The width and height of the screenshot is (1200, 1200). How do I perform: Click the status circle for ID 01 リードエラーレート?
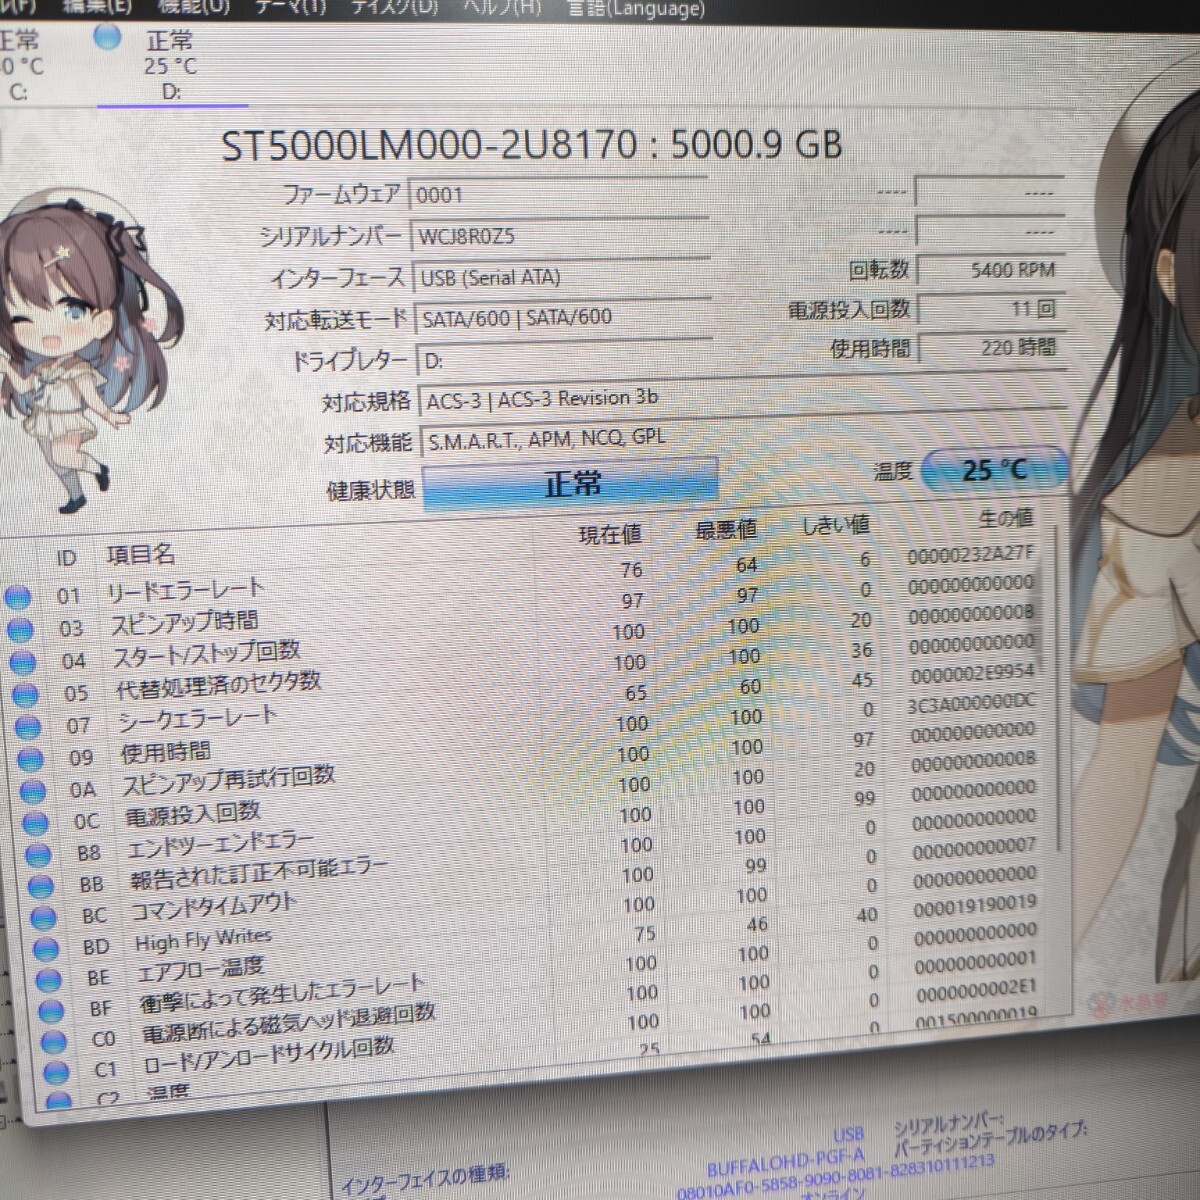18,598
